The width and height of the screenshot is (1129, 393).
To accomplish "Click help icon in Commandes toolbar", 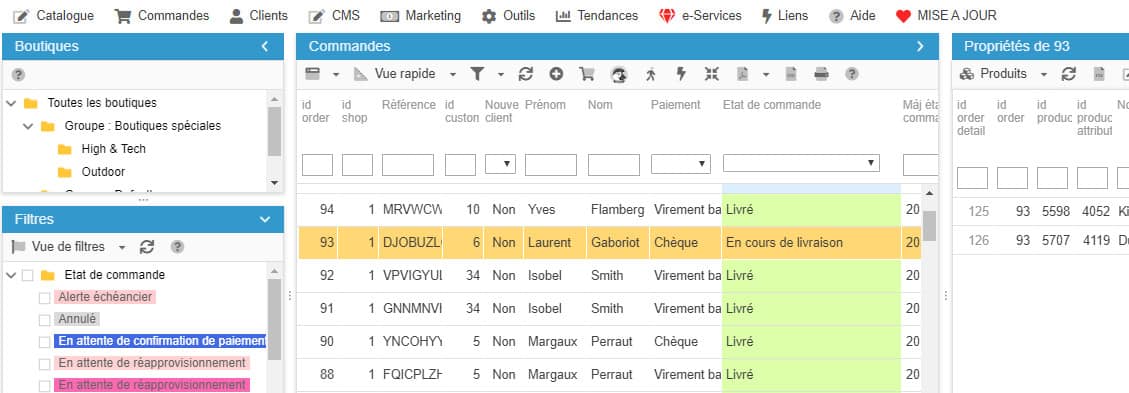I will tap(852, 74).
